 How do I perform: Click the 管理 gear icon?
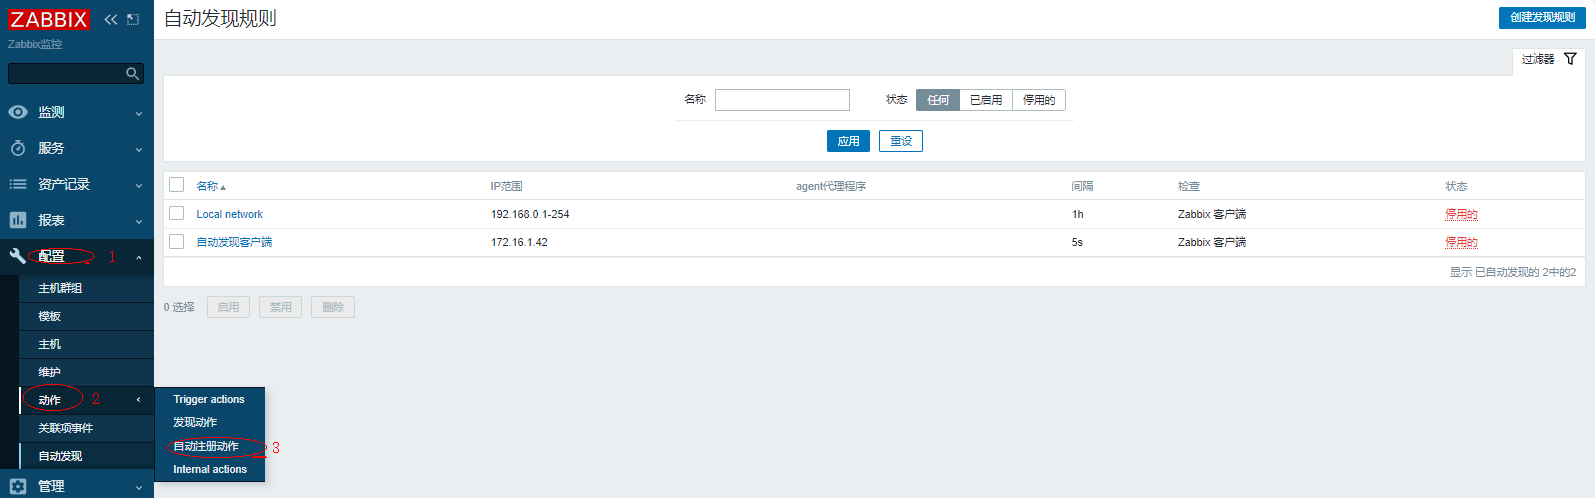coord(18,486)
